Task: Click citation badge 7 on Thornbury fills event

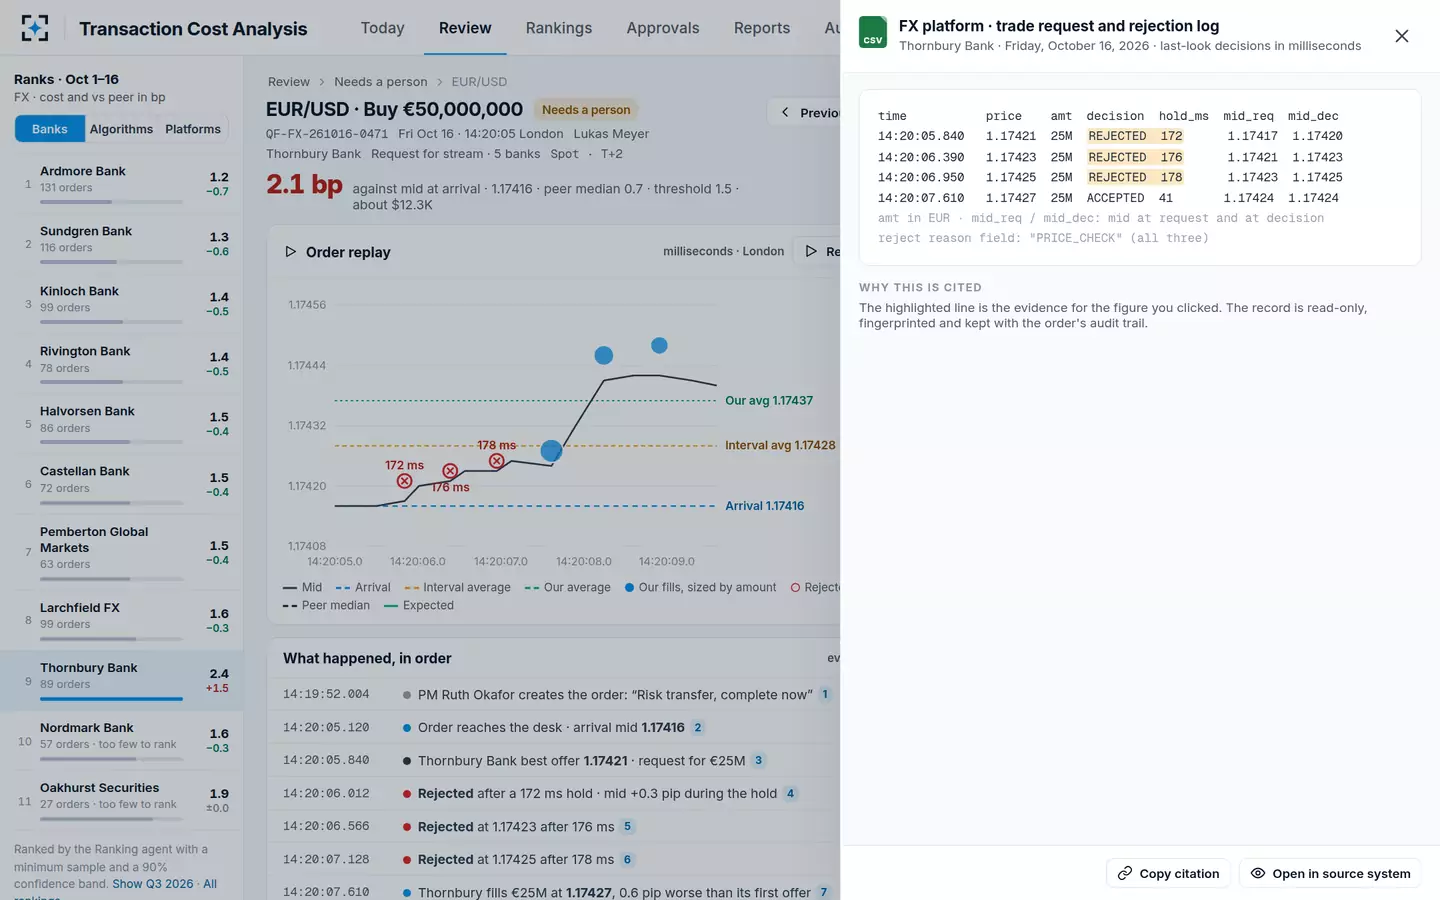Action: [x=824, y=892]
